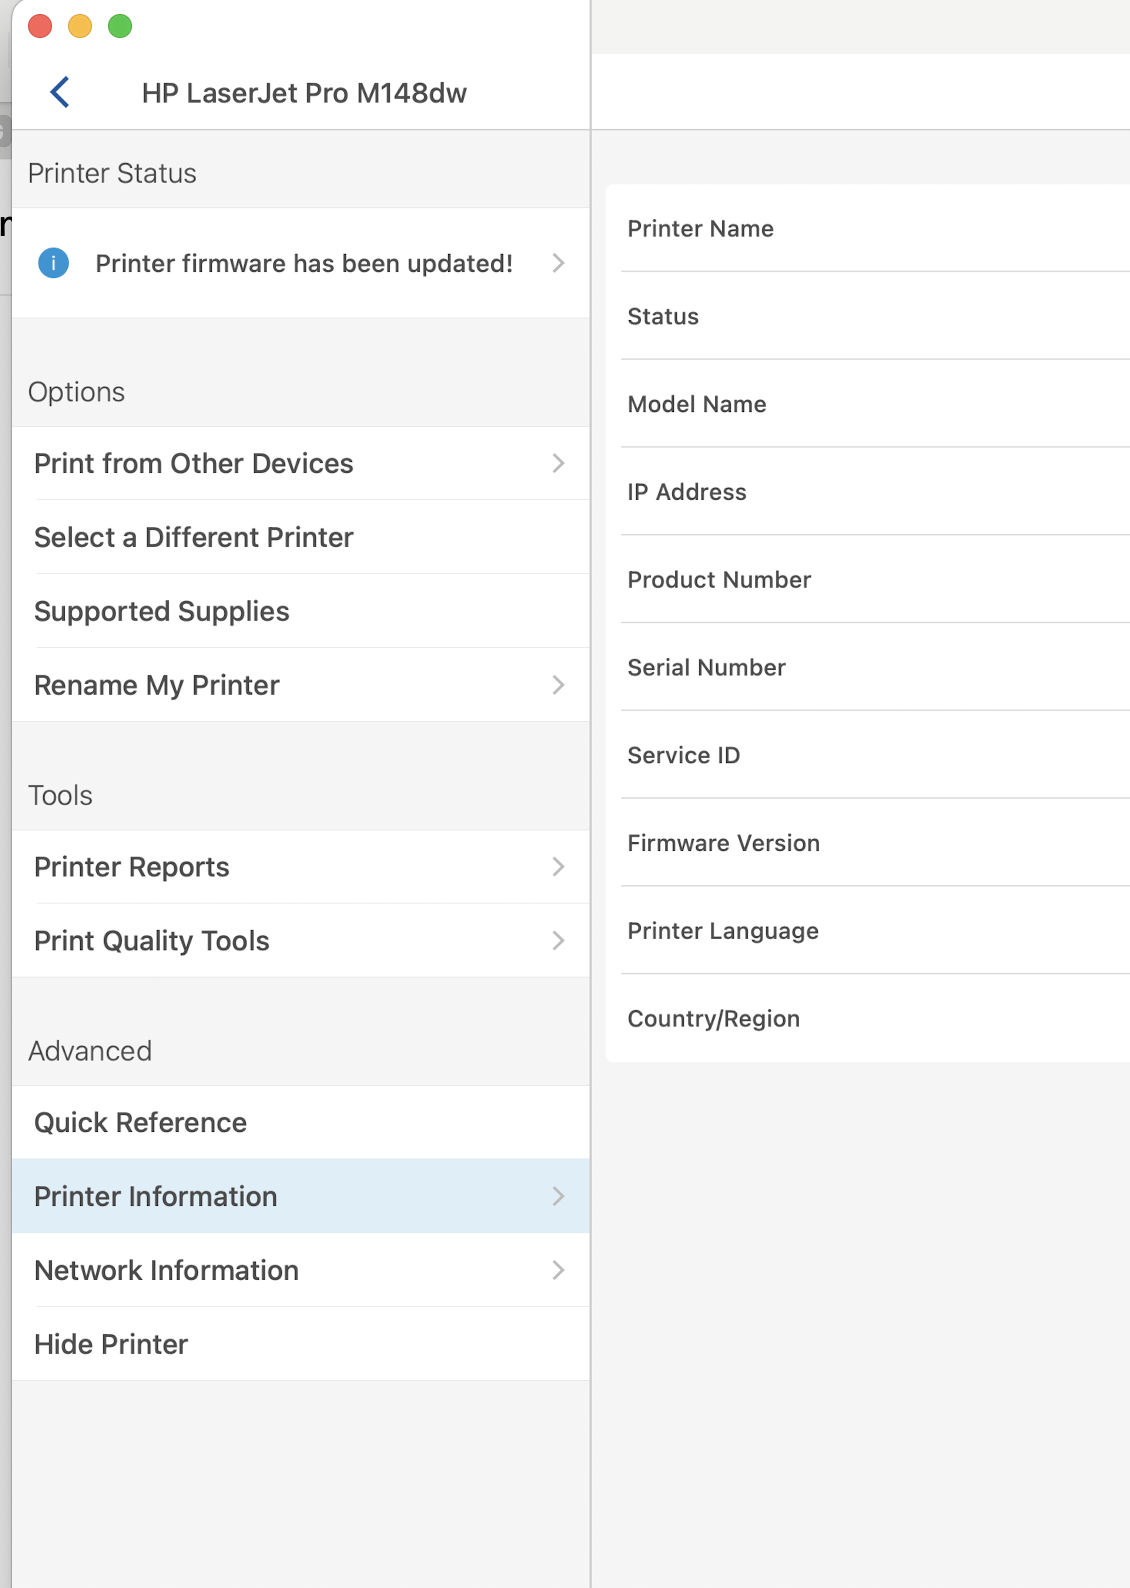Open the Quick Reference page
The width and height of the screenshot is (1130, 1588).
140,1122
